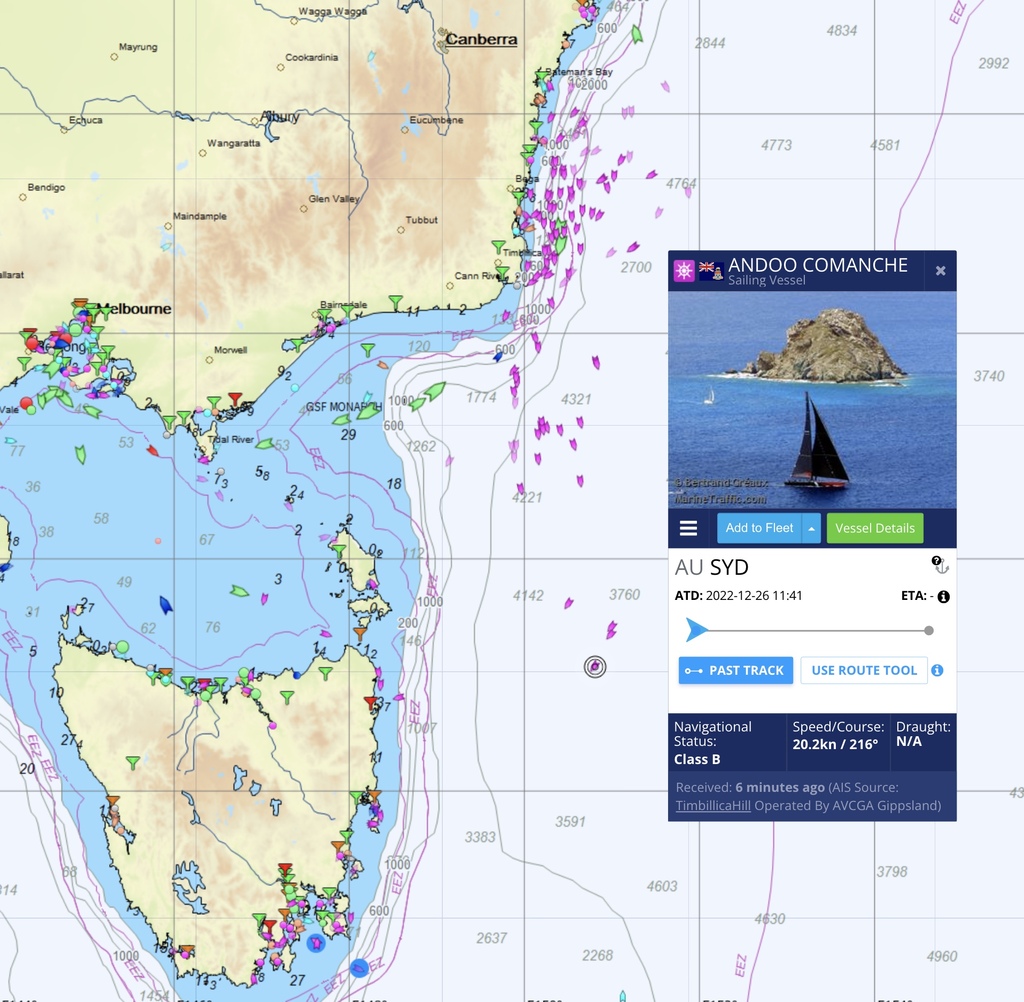Click the Wagga Wagga town label
1024x1002 pixels.
(x=332, y=11)
